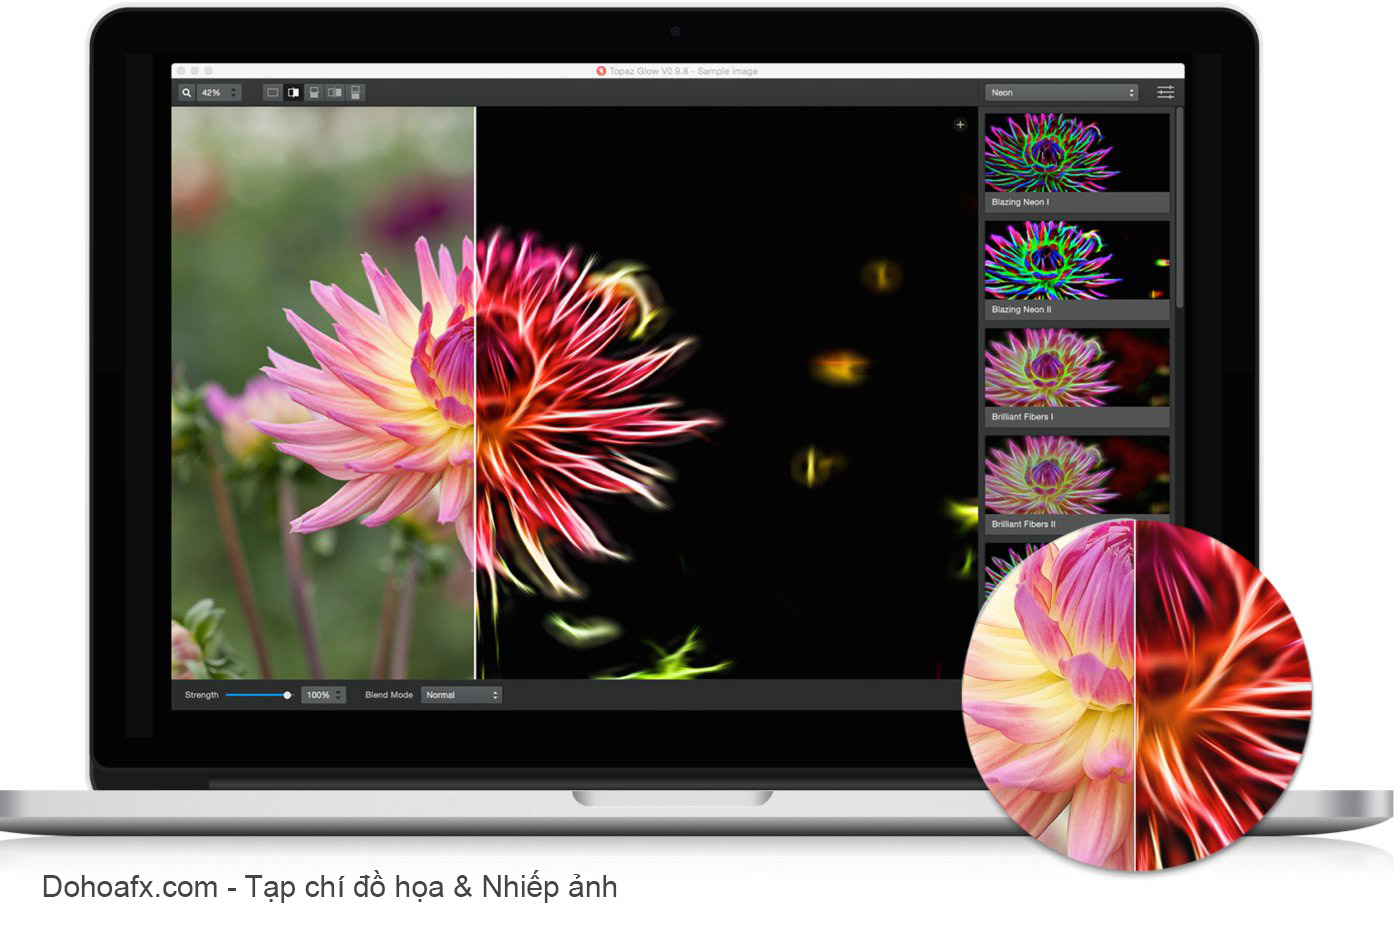Apply the Blazing Neon II preset thumbnail
The width and height of the screenshot is (1394, 932).
1077,260
